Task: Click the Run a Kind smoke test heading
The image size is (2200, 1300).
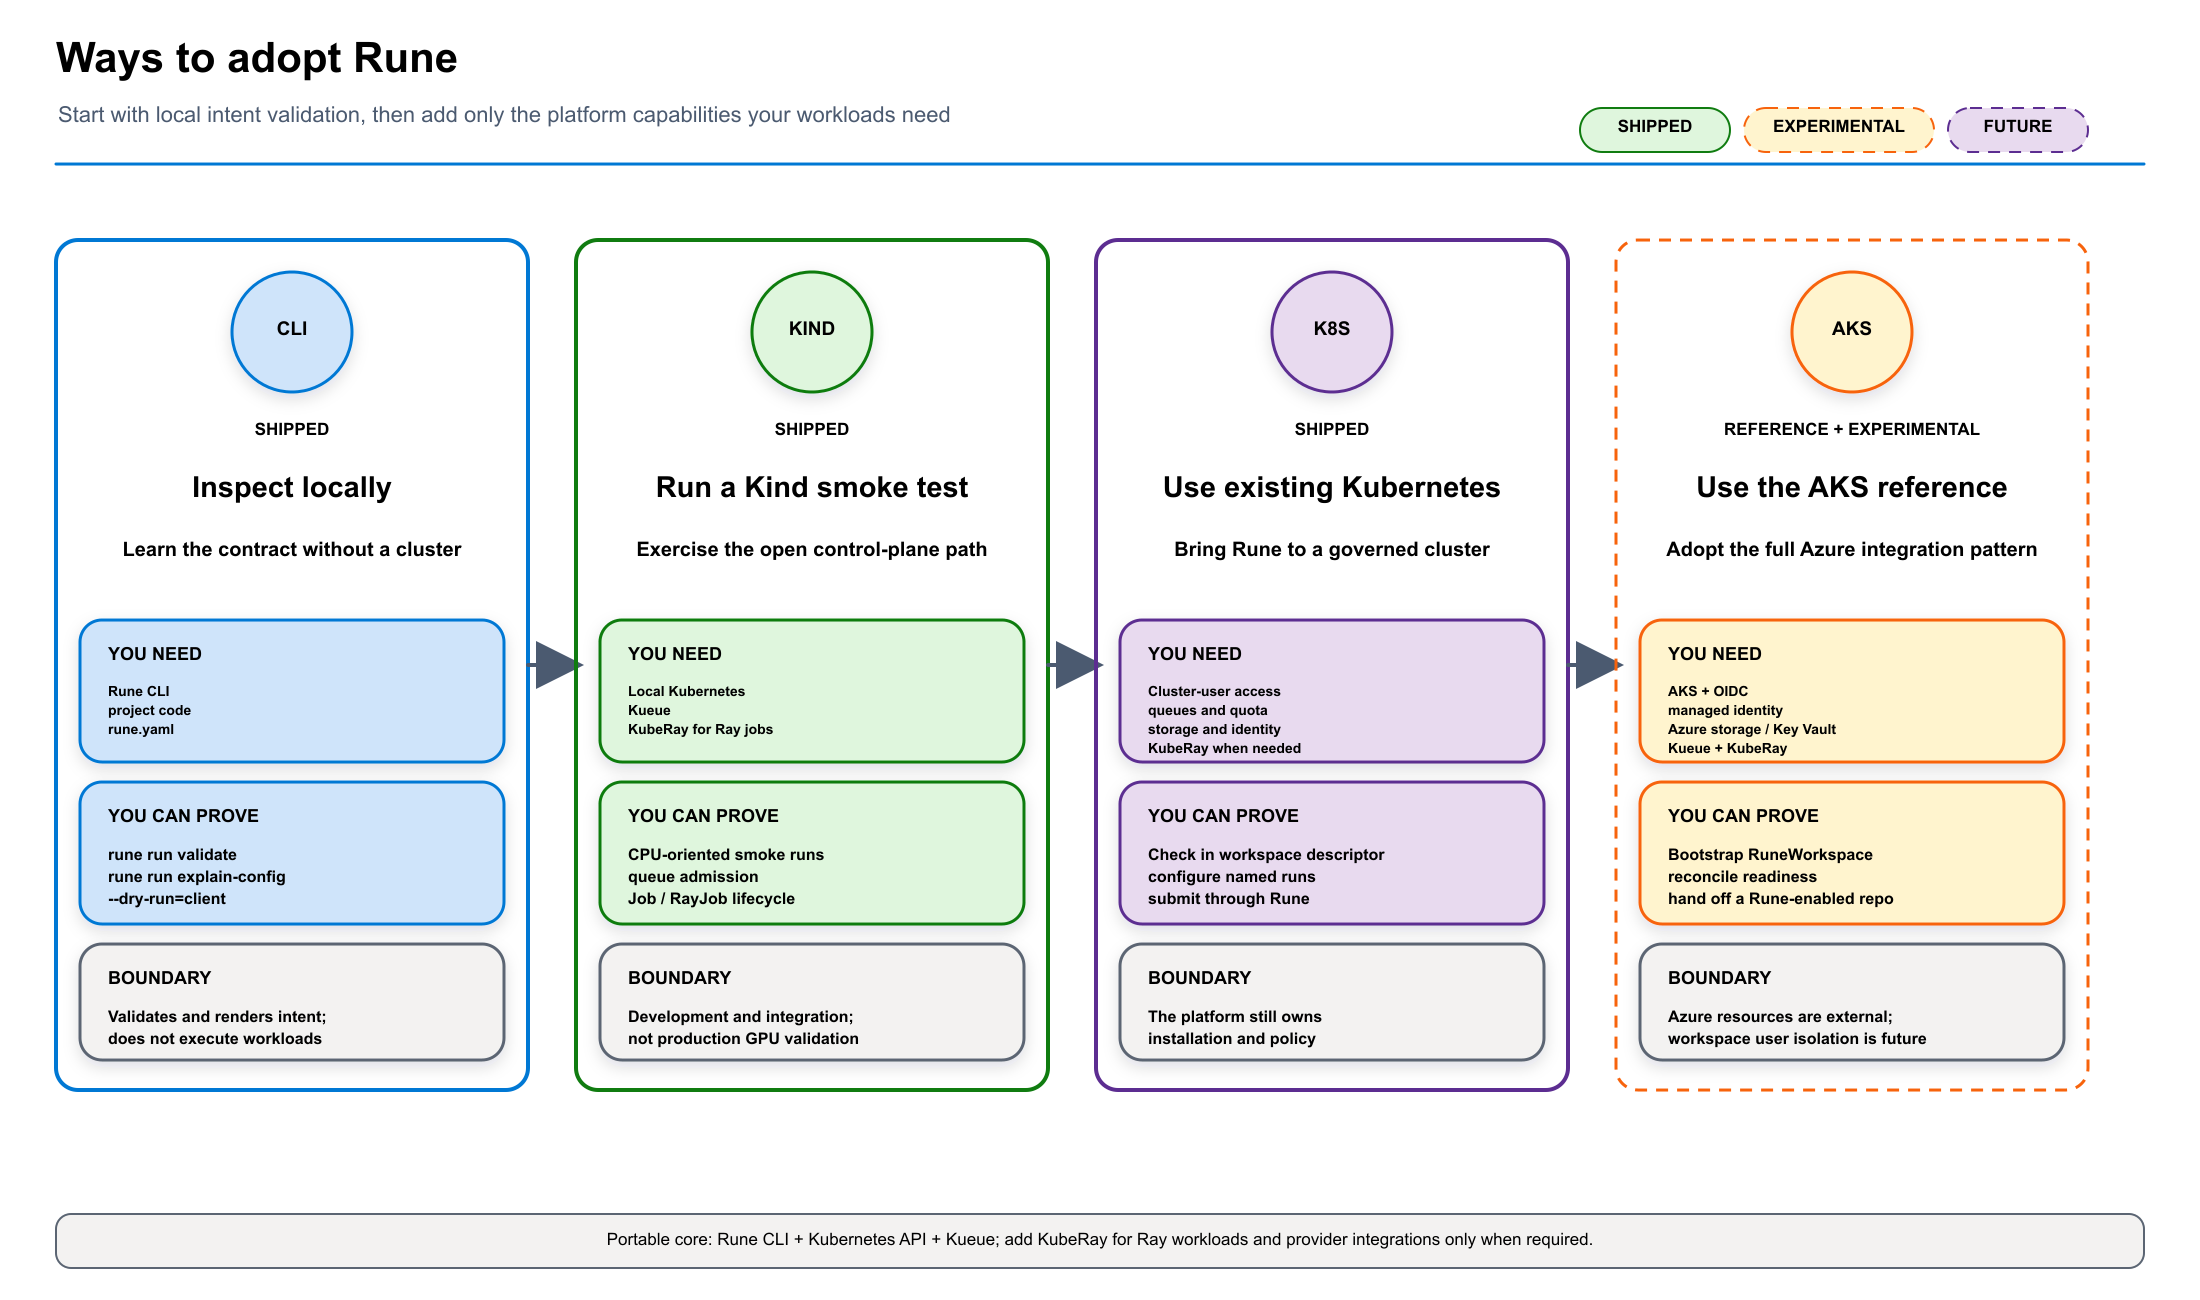Action: pos(812,487)
